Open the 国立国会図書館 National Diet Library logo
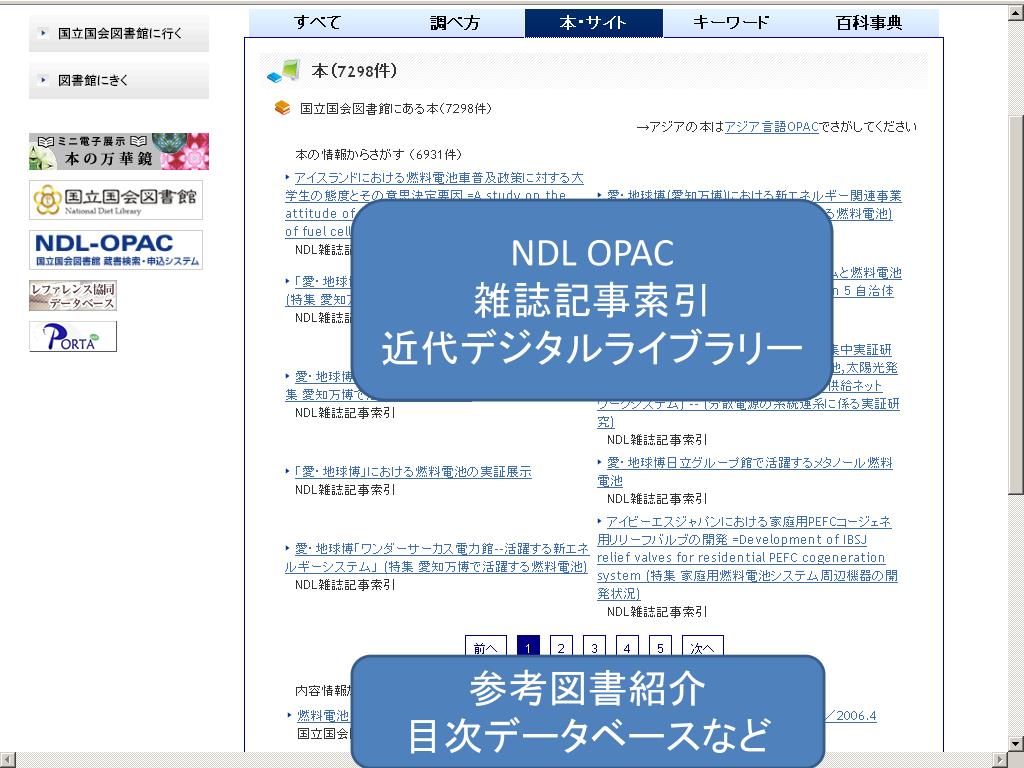Viewport: 1024px width, 768px height. pyautogui.click(x=116, y=200)
